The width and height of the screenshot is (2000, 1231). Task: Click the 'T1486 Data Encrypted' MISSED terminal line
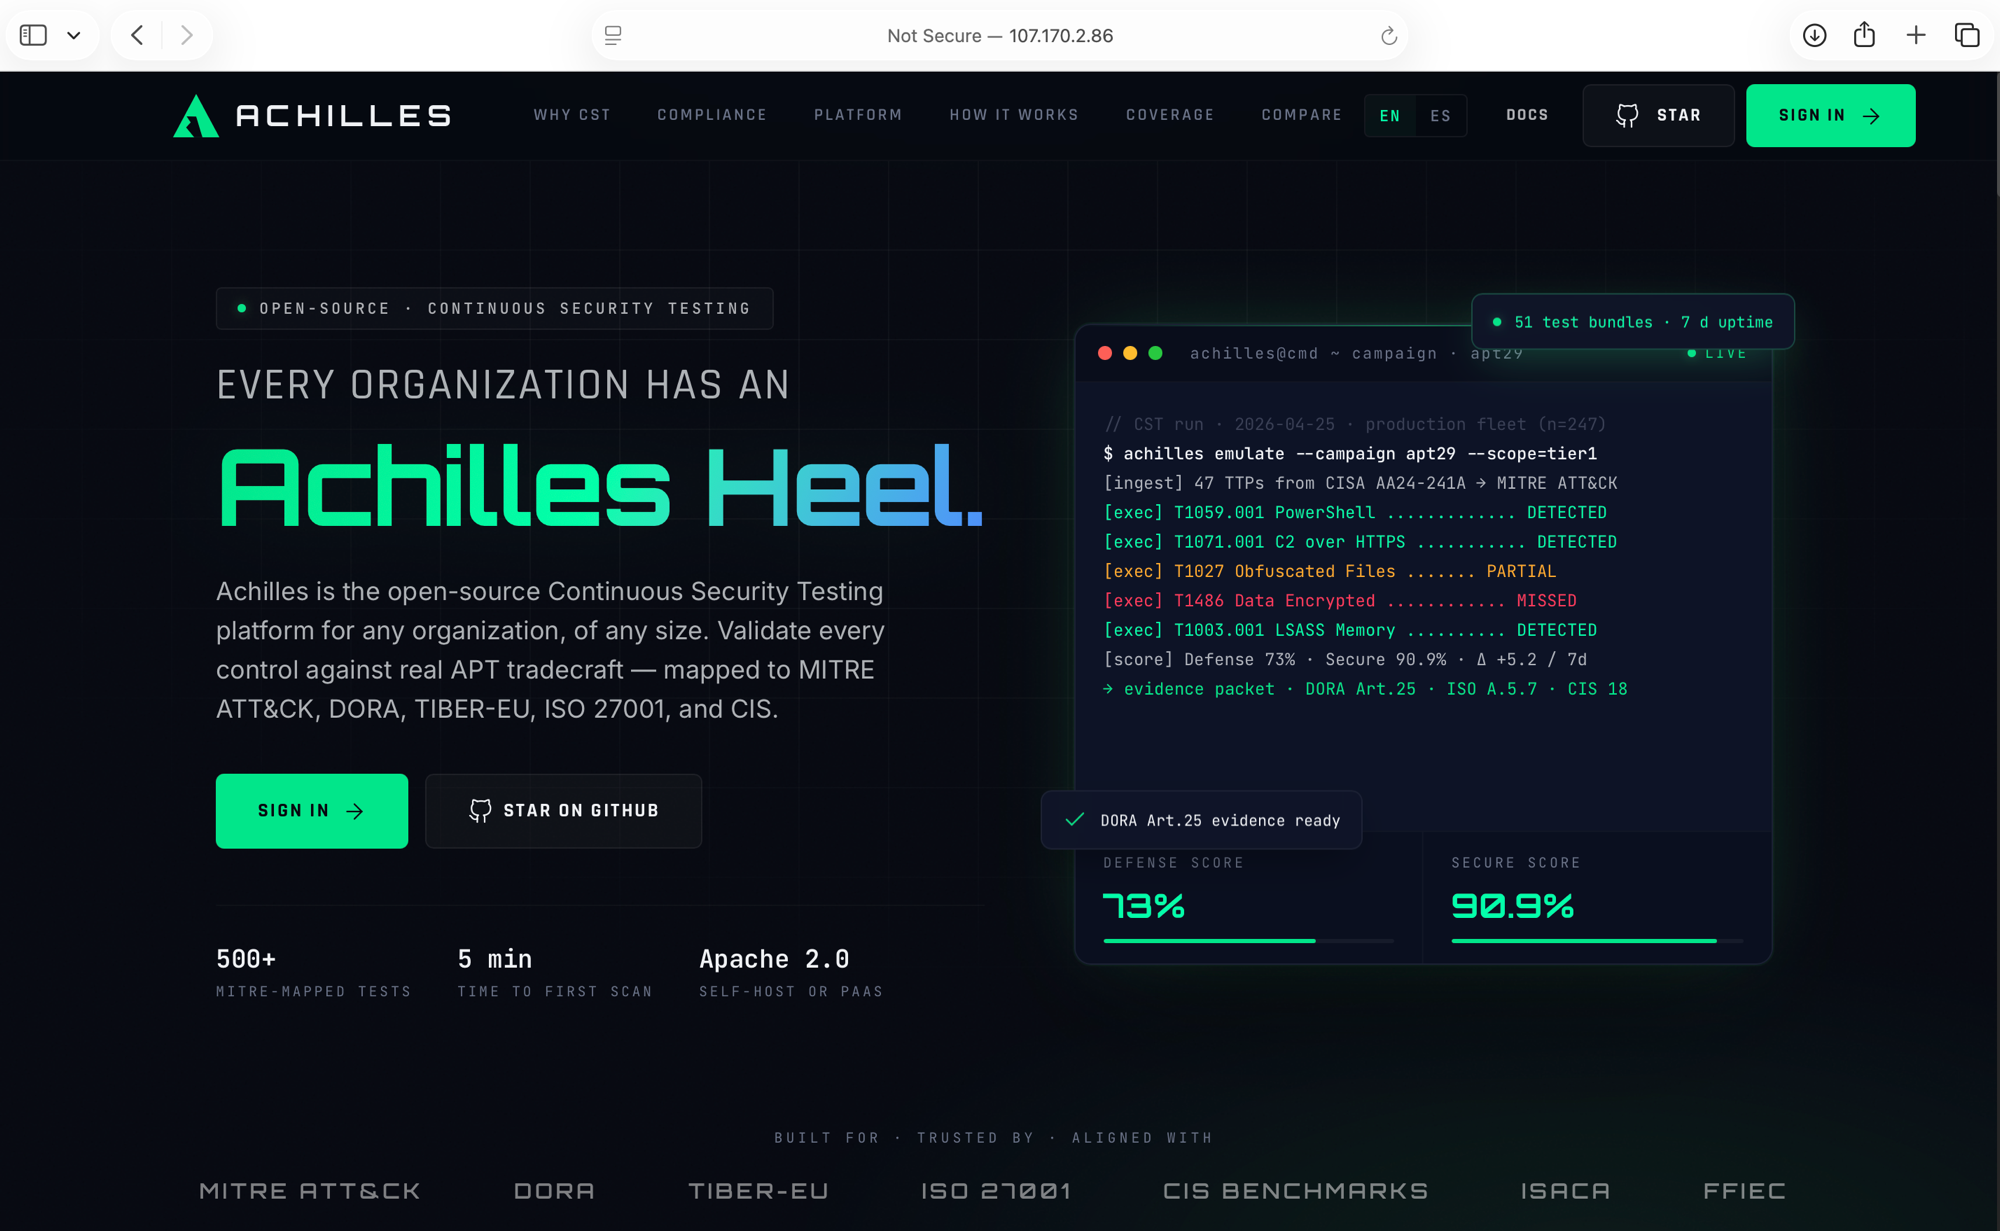pyautogui.click(x=1340, y=601)
